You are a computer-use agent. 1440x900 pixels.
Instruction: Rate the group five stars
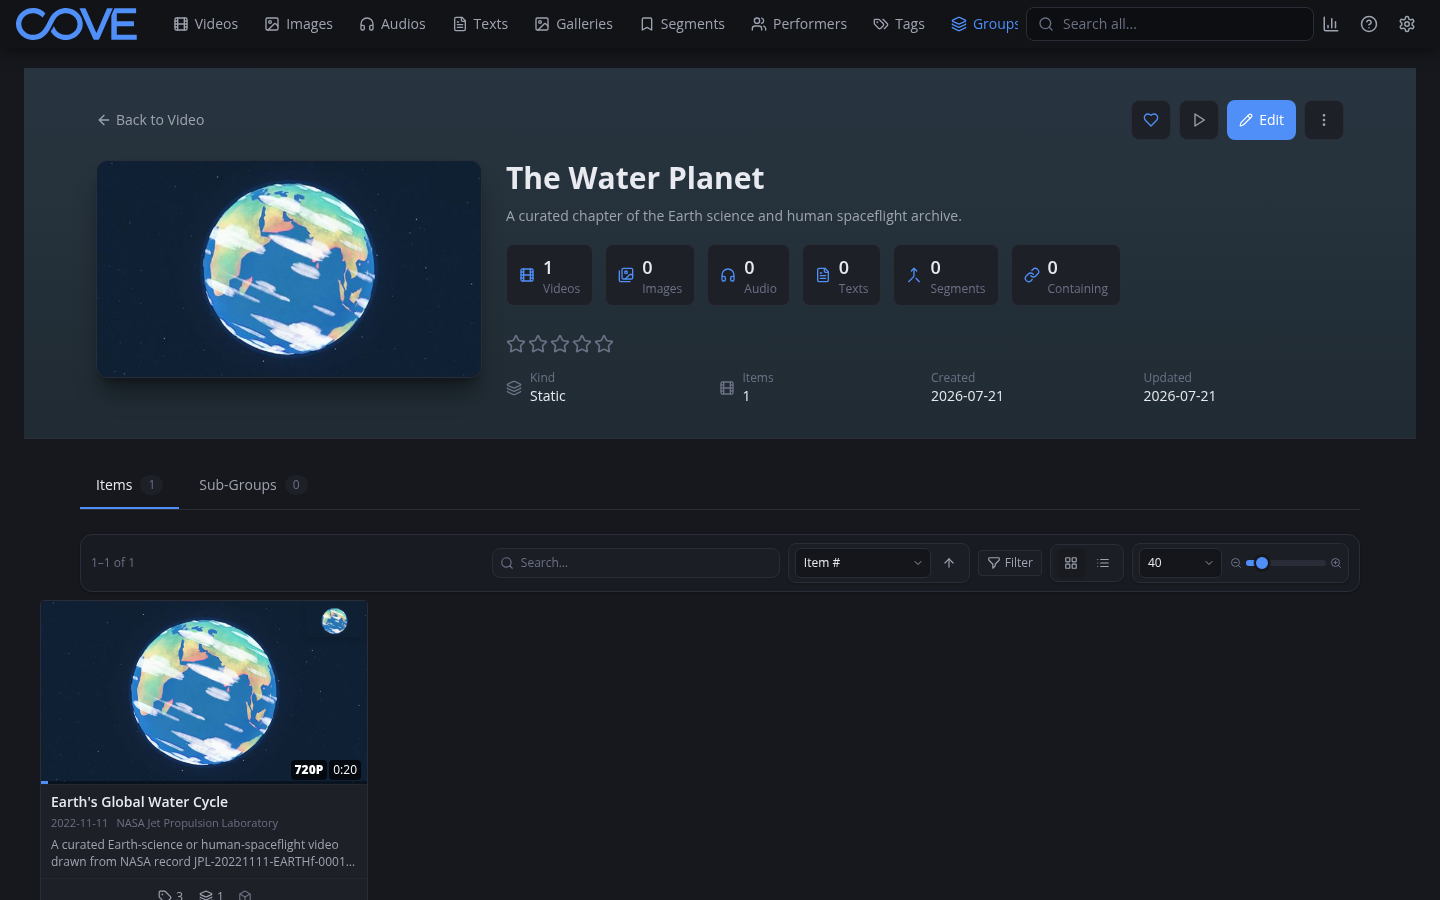tap(604, 344)
